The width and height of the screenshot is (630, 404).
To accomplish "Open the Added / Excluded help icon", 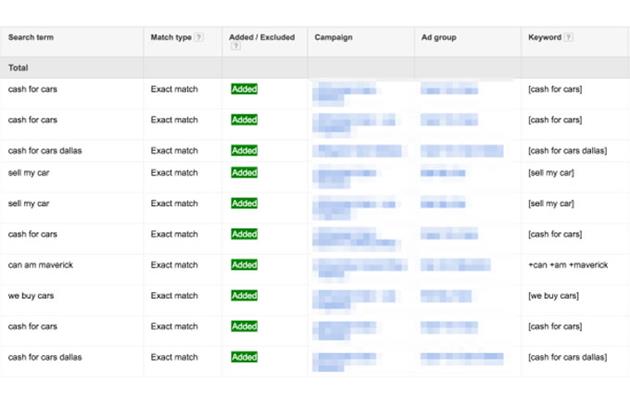I will pyautogui.click(x=235, y=46).
